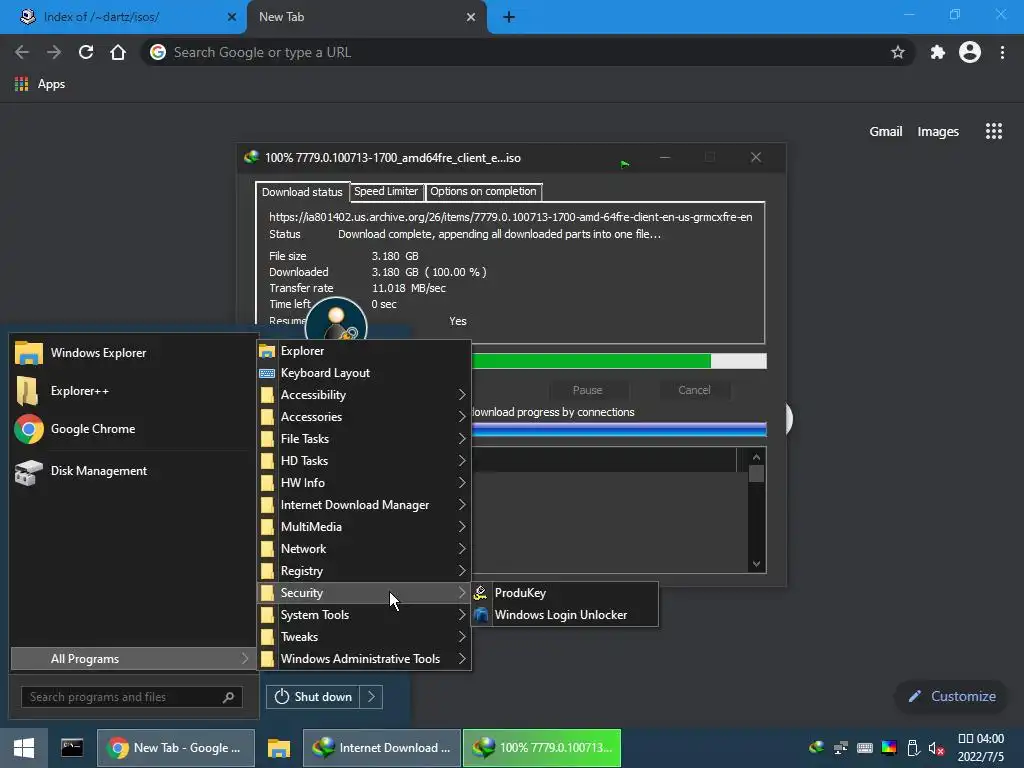Switch to the Index of /~dartz/isos/ tab
Viewport: 1024px width, 768px height.
(x=122, y=17)
